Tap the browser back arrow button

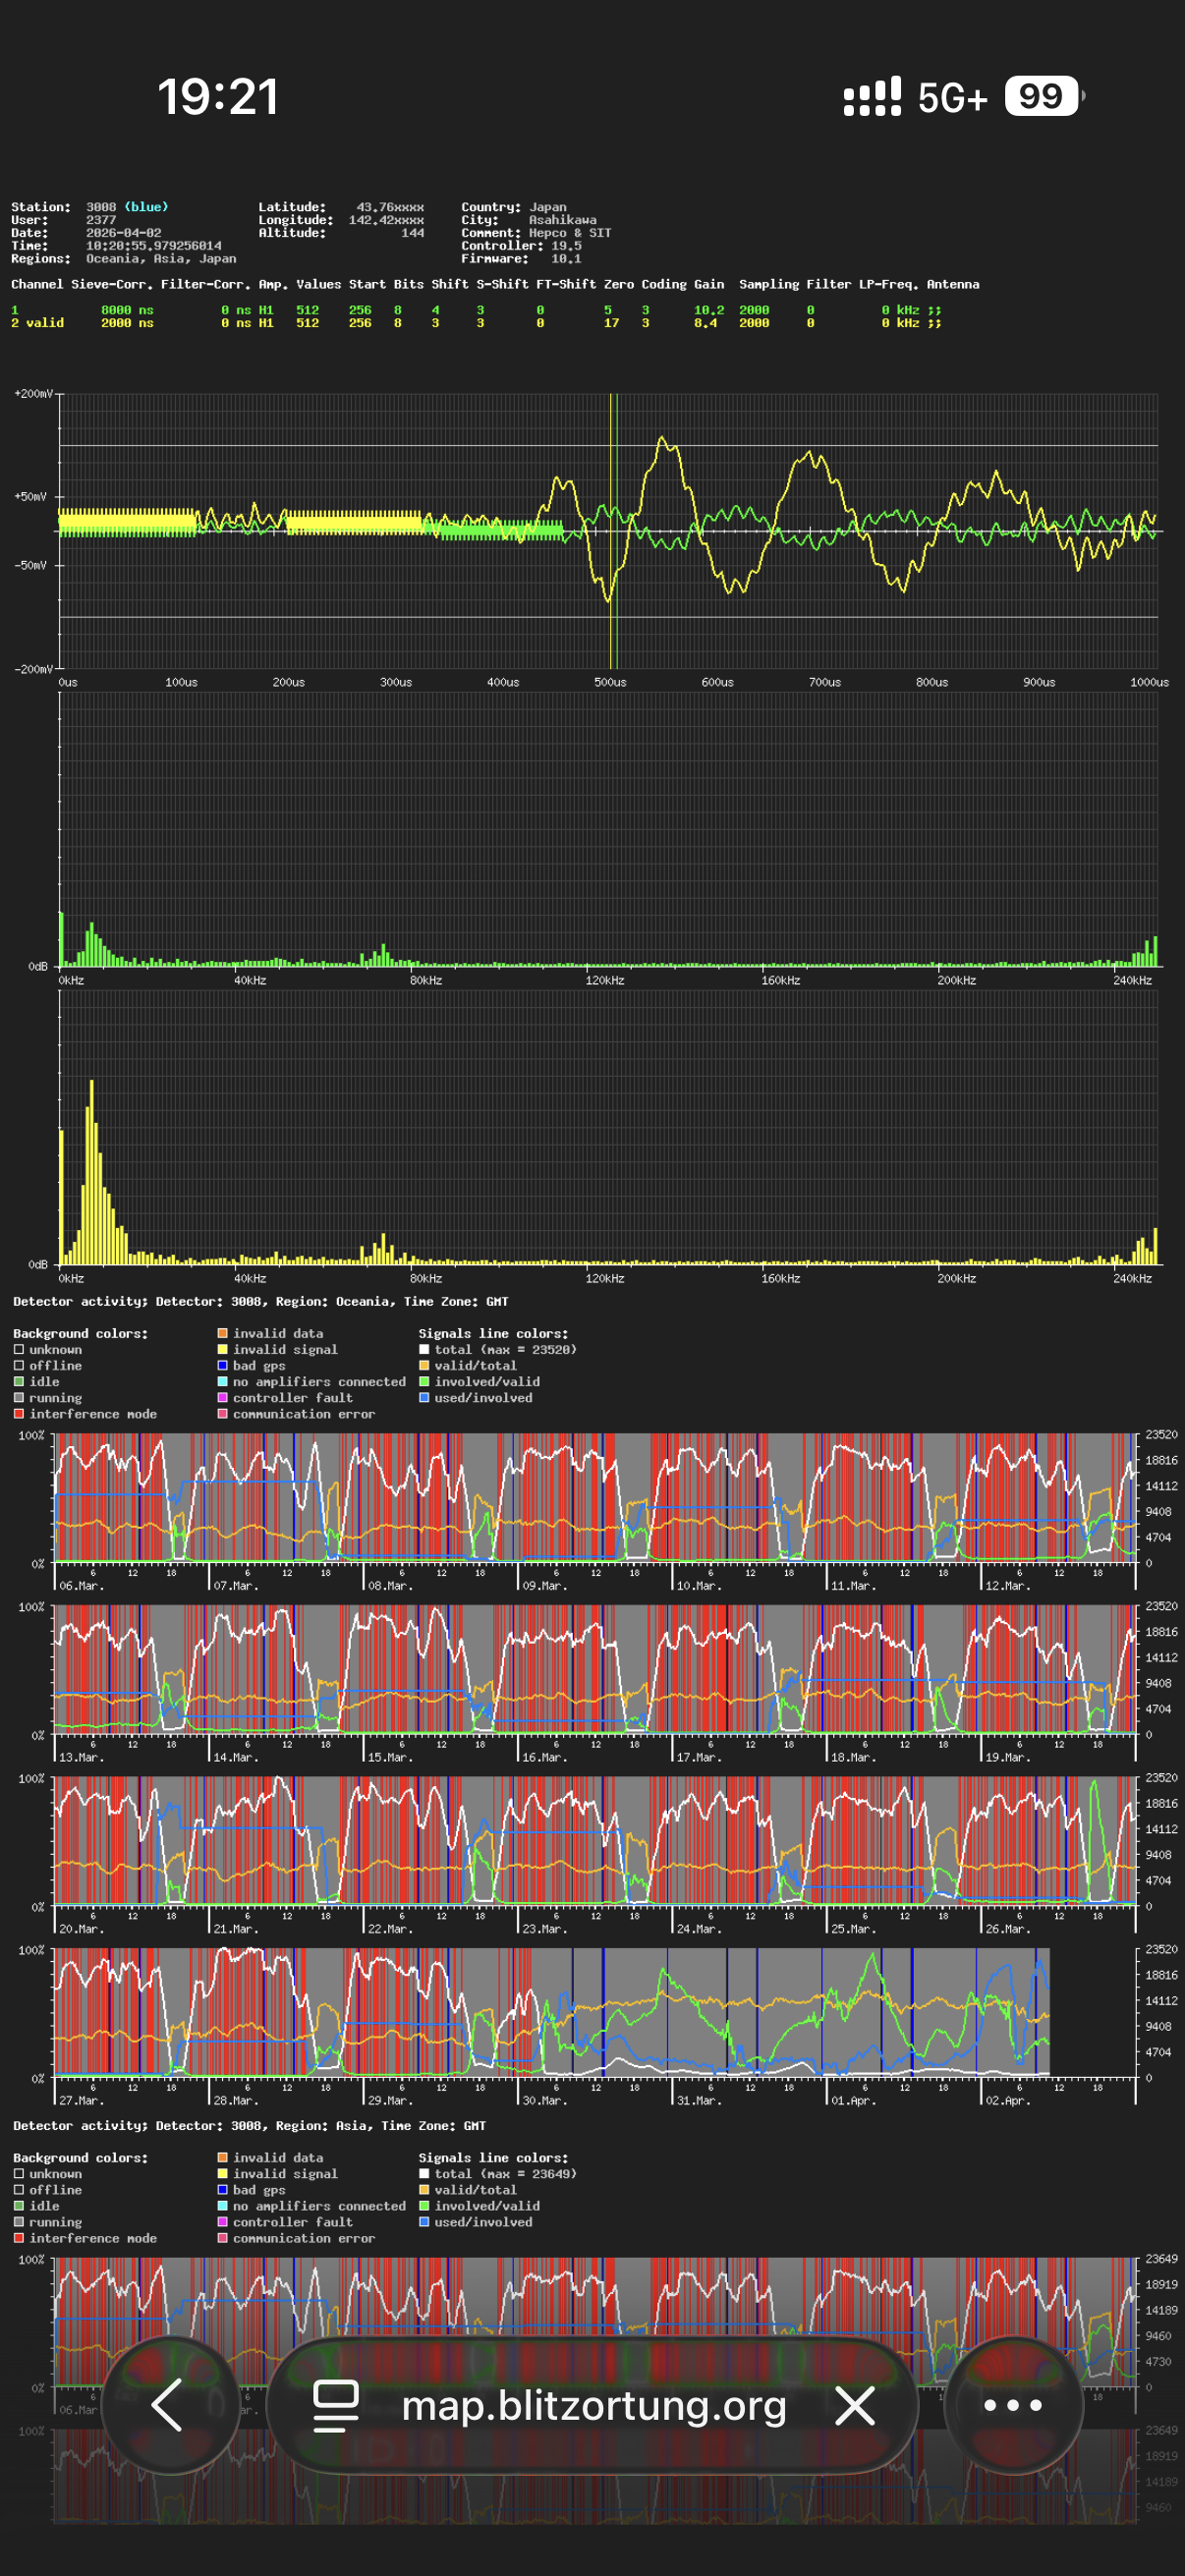tap(168, 2405)
